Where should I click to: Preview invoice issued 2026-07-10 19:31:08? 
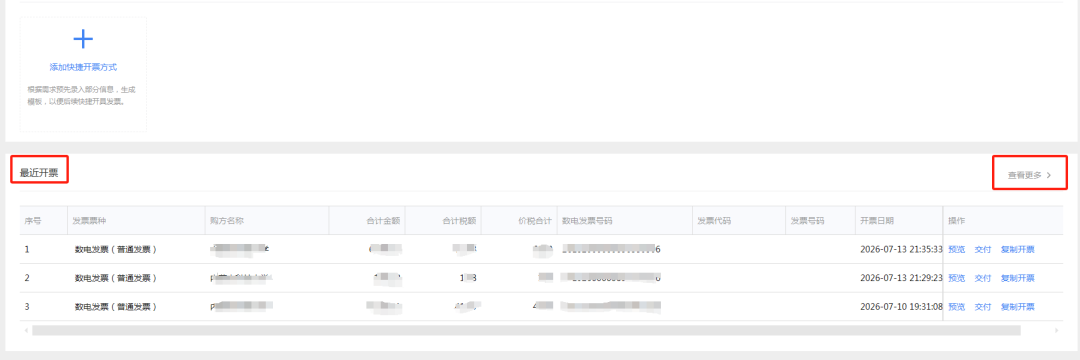(x=957, y=307)
